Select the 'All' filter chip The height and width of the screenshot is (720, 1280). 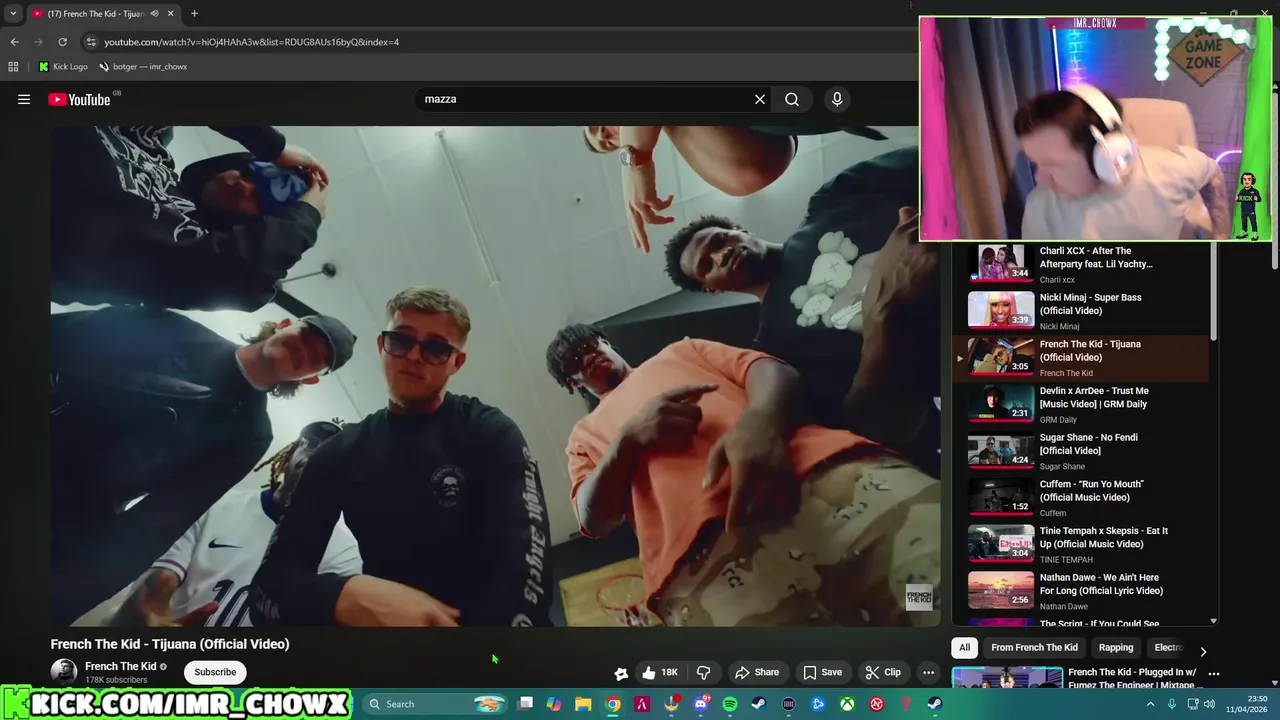964,648
